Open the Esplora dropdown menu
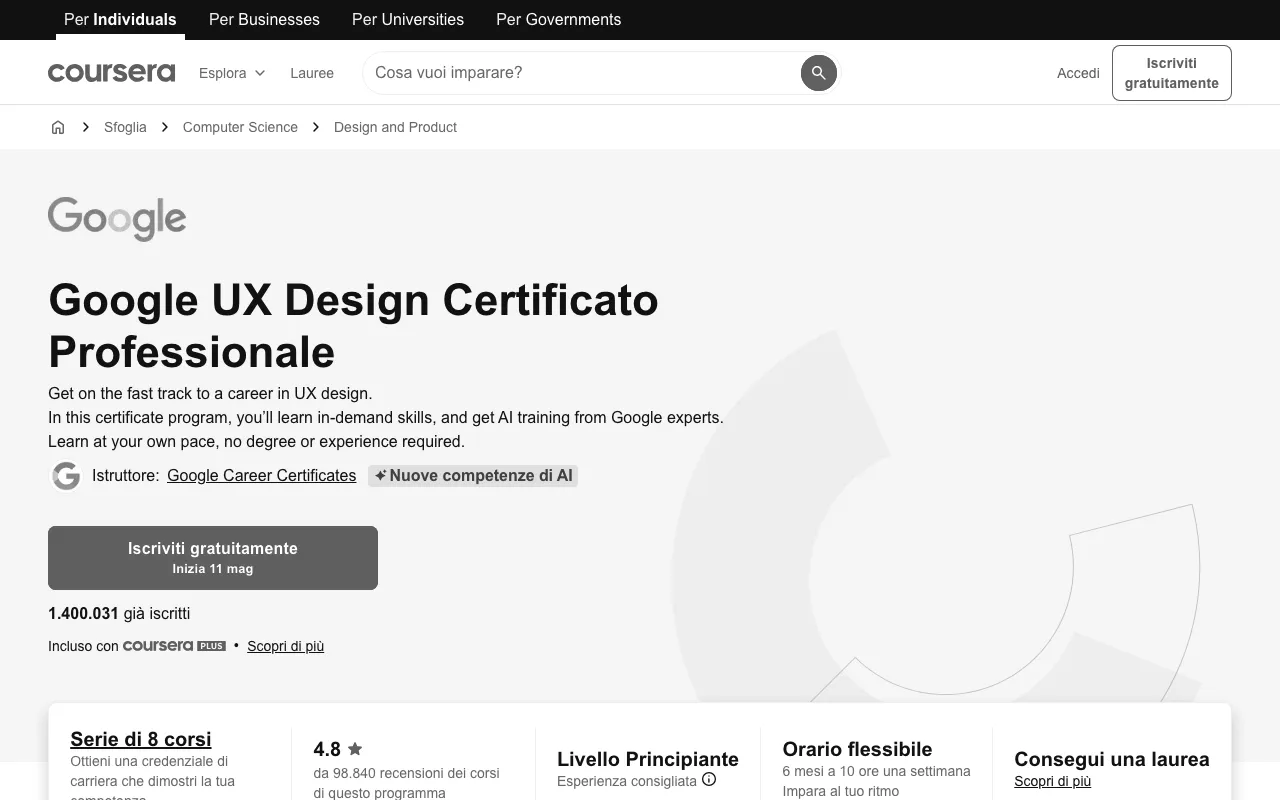This screenshot has width=1280, height=800. (x=232, y=73)
